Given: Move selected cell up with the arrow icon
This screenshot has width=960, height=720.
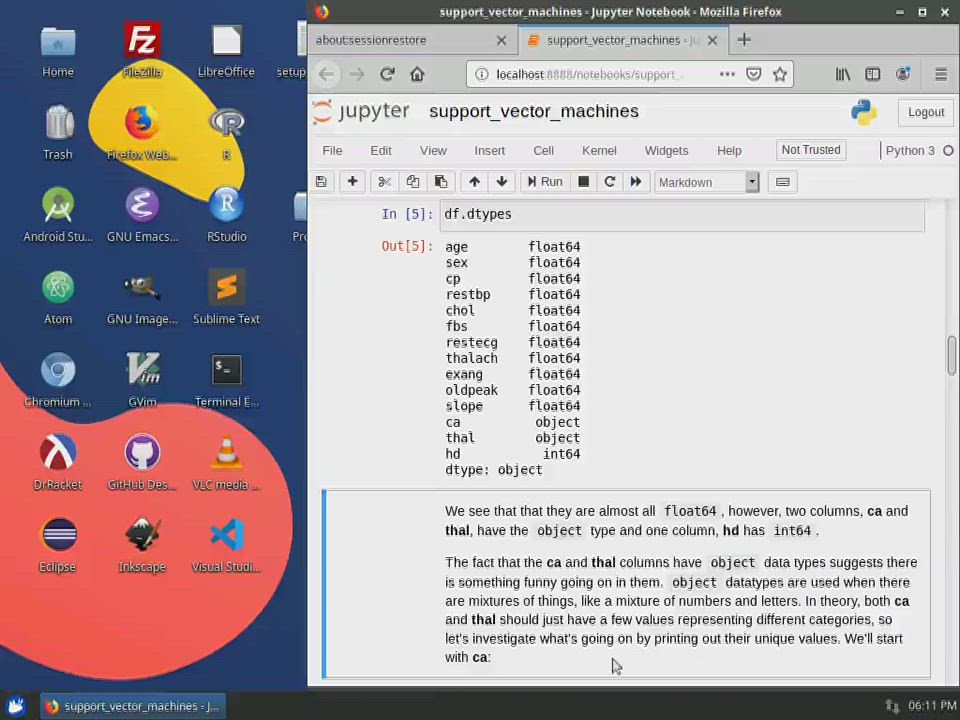Looking at the screenshot, I should click(x=474, y=182).
